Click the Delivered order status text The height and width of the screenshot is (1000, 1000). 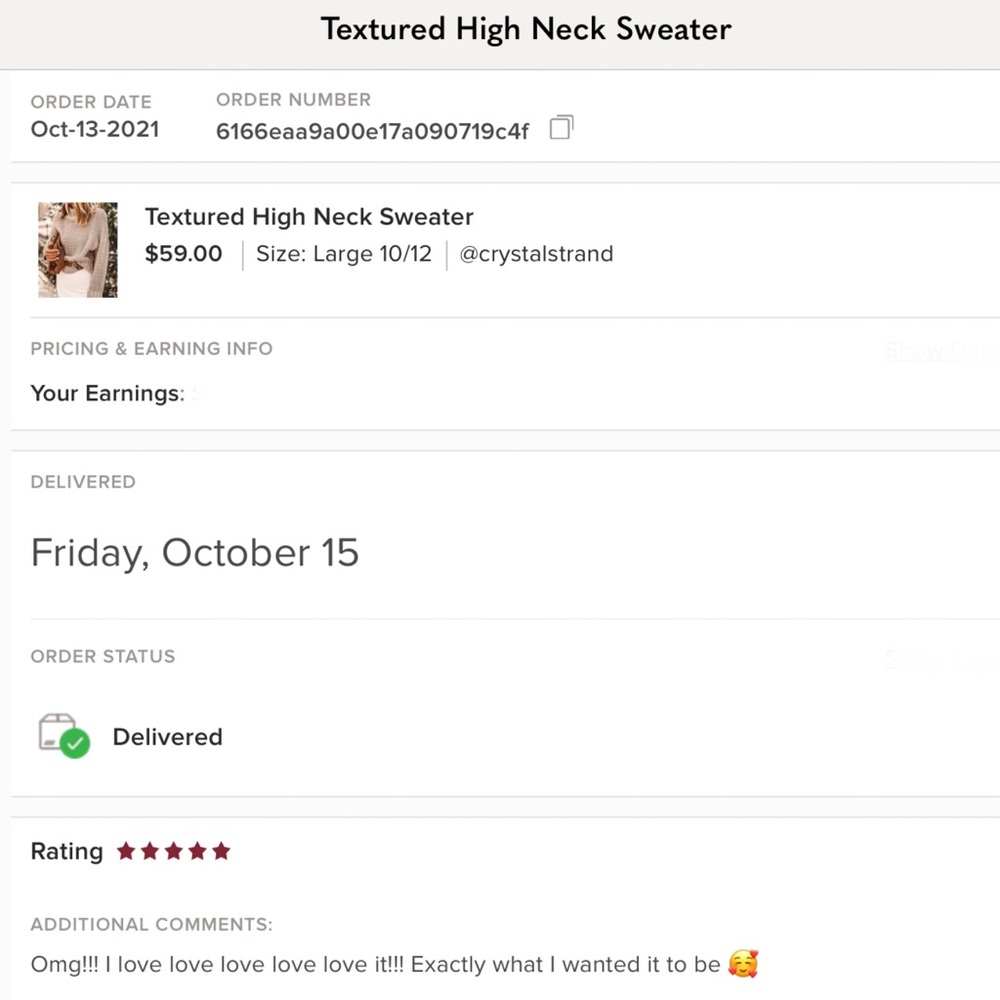pos(168,737)
